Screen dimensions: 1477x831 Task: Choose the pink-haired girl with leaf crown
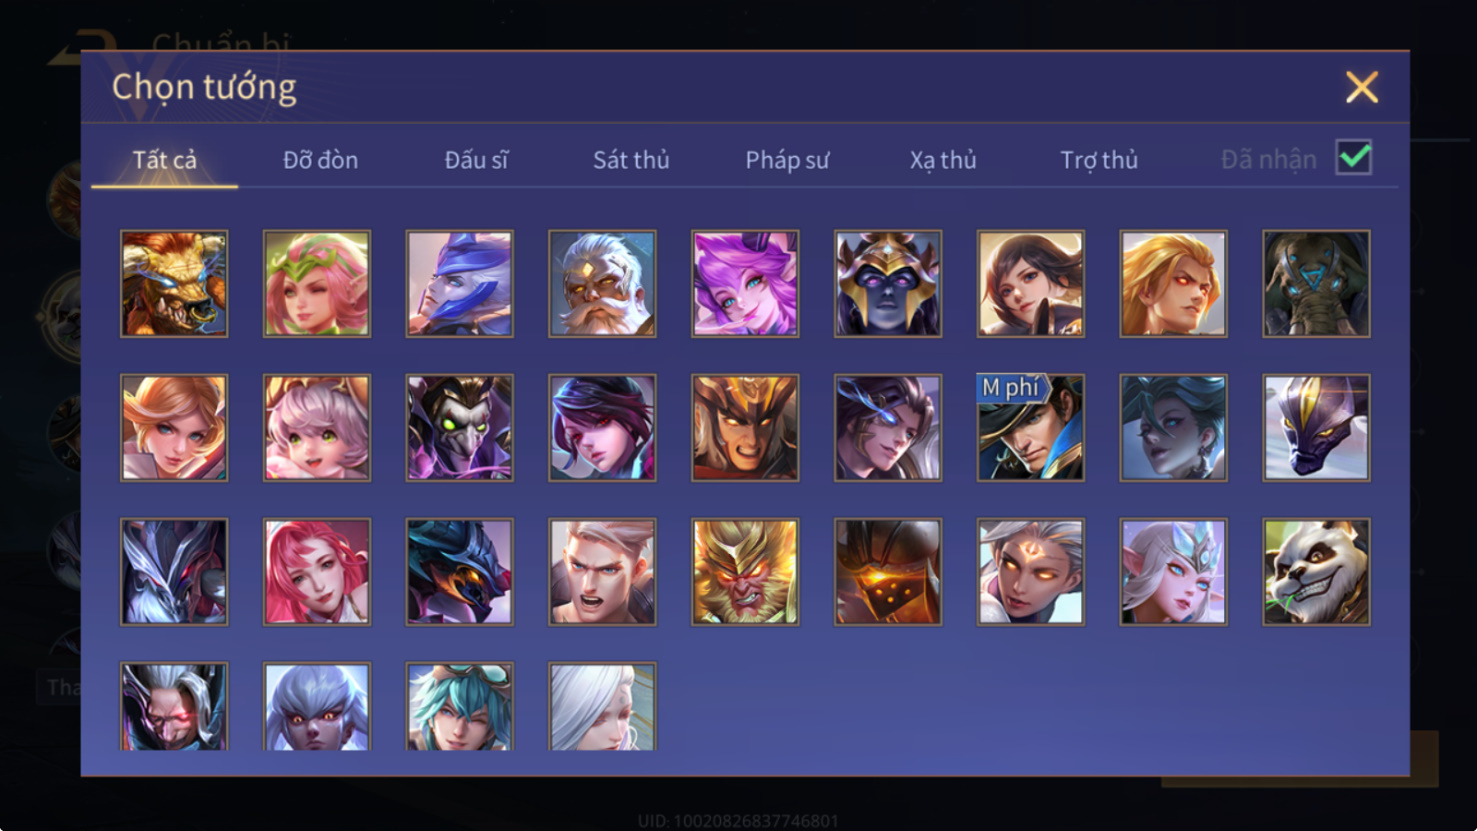[x=317, y=284]
